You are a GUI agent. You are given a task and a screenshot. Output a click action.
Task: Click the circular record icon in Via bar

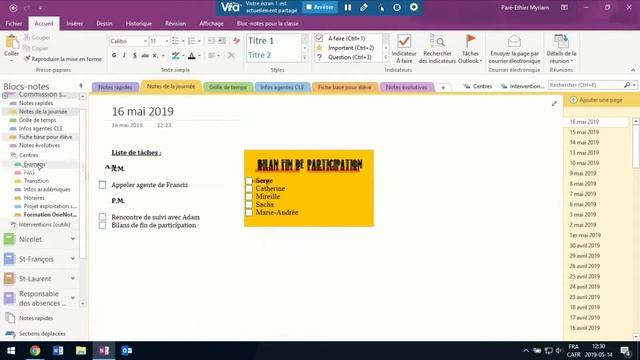[x=413, y=7]
